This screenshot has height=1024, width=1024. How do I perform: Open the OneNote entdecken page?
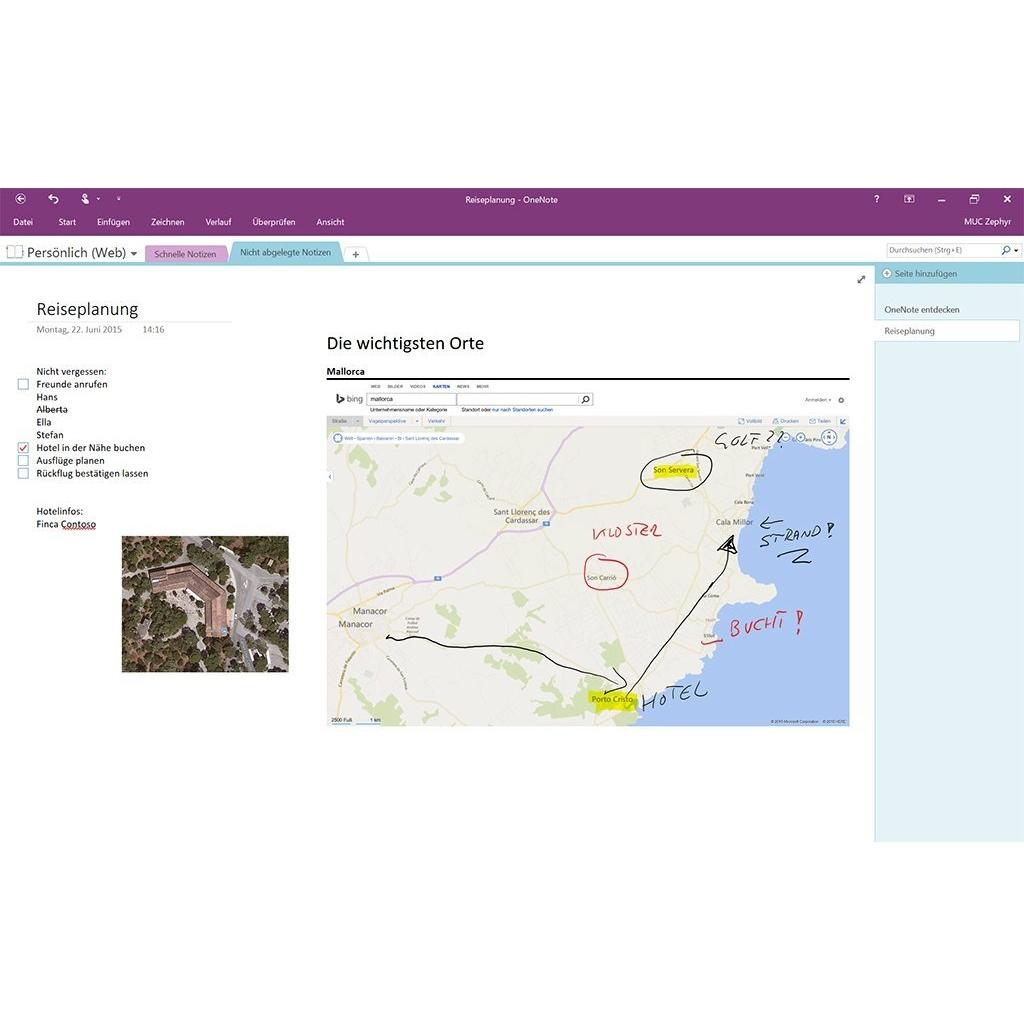(921, 310)
